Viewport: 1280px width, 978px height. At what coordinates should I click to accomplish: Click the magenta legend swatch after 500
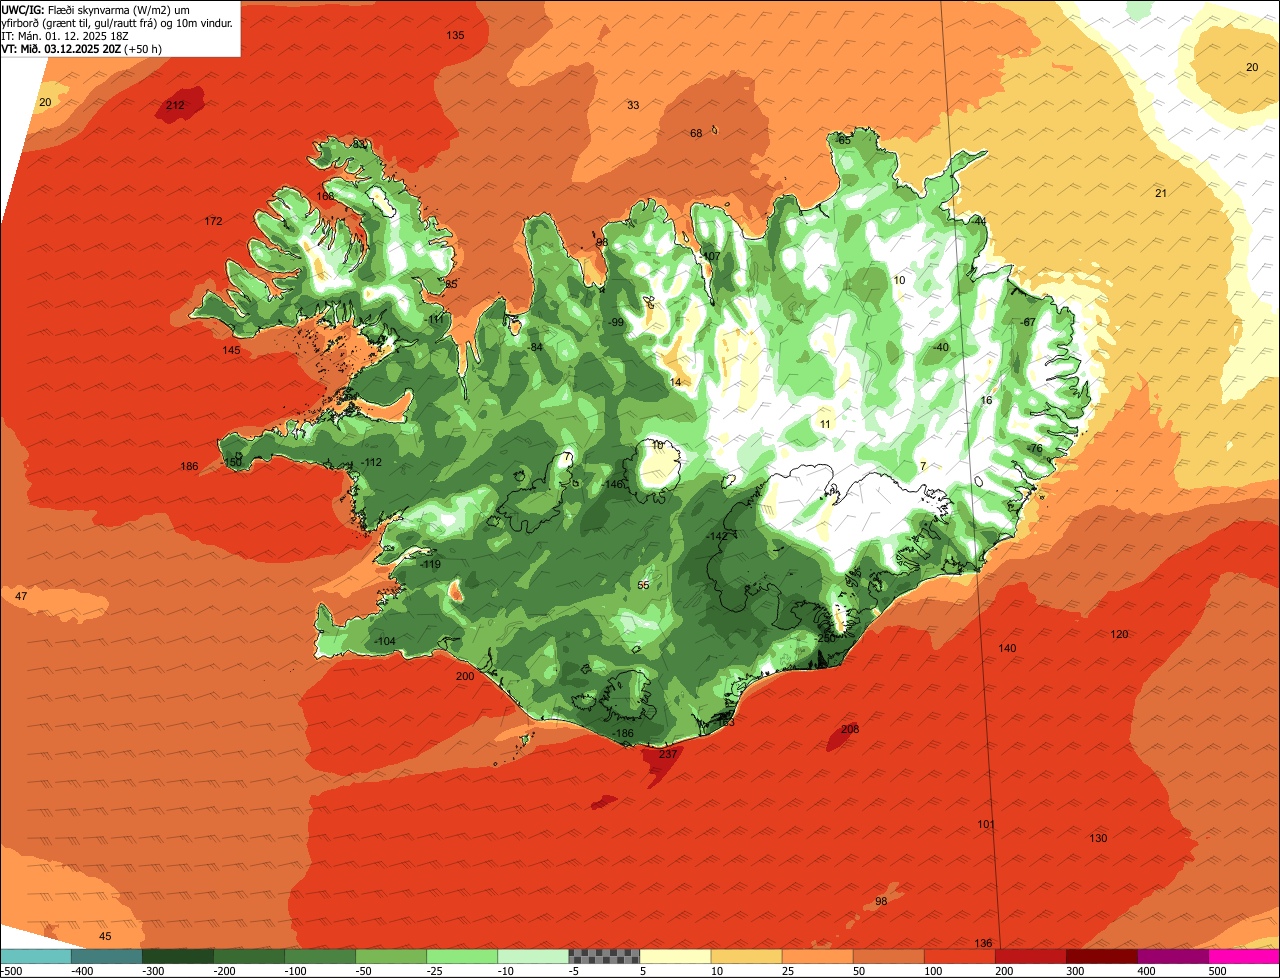tap(1244, 955)
